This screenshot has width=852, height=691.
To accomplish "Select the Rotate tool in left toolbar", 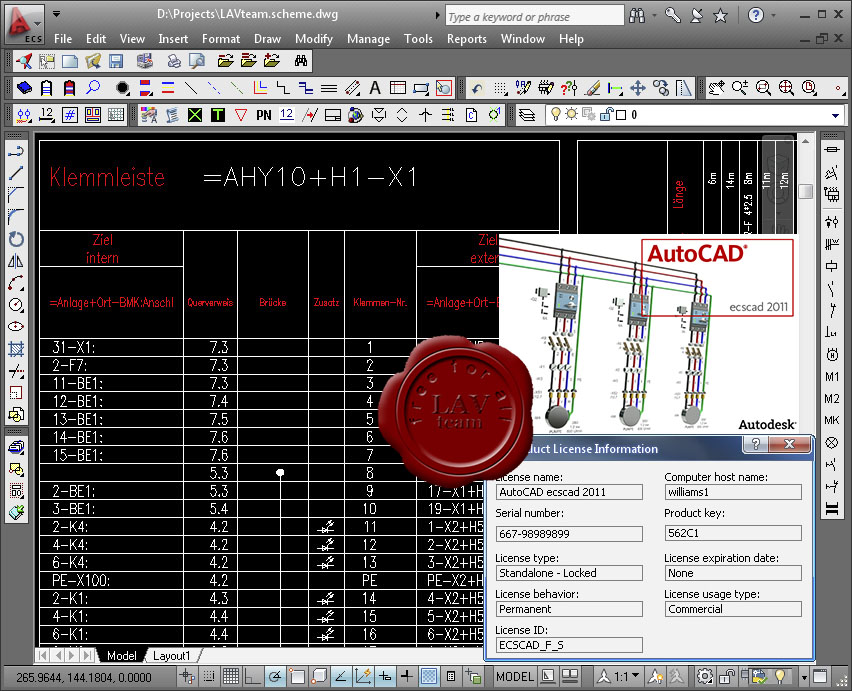I will click(x=16, y=239).
